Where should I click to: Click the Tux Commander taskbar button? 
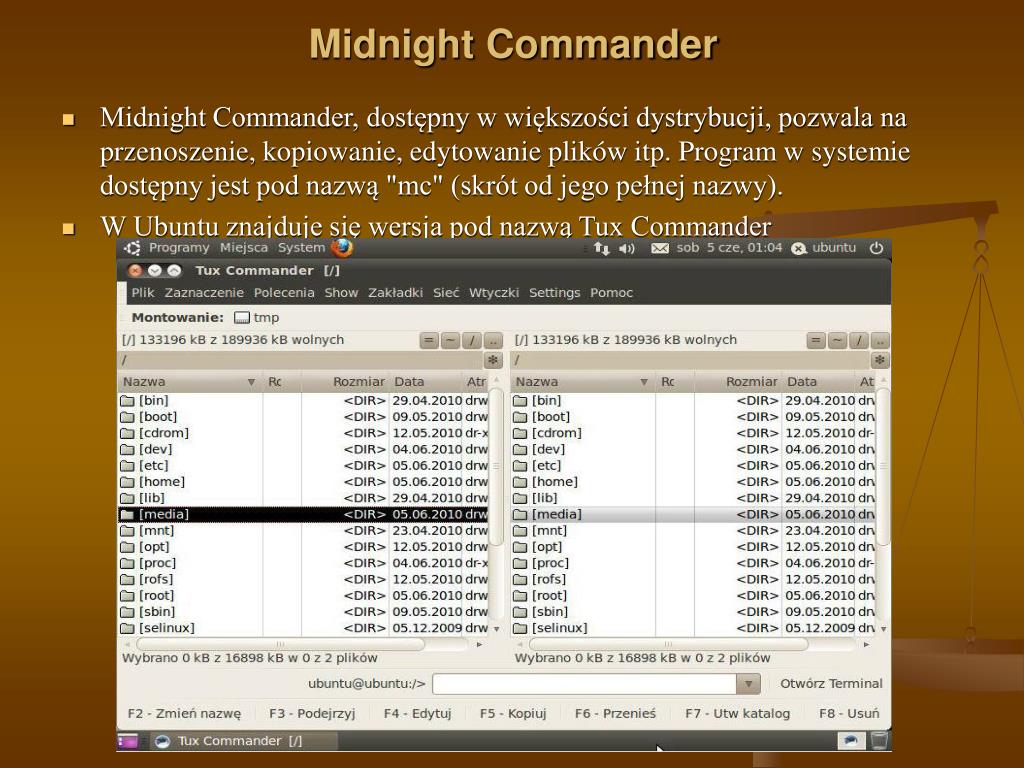[x=244, y=741]
